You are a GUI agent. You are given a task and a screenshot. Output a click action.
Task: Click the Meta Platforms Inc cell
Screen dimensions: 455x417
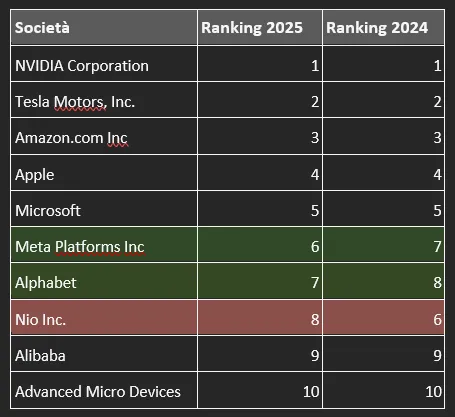pyautogui.click(x=104, y=245)
